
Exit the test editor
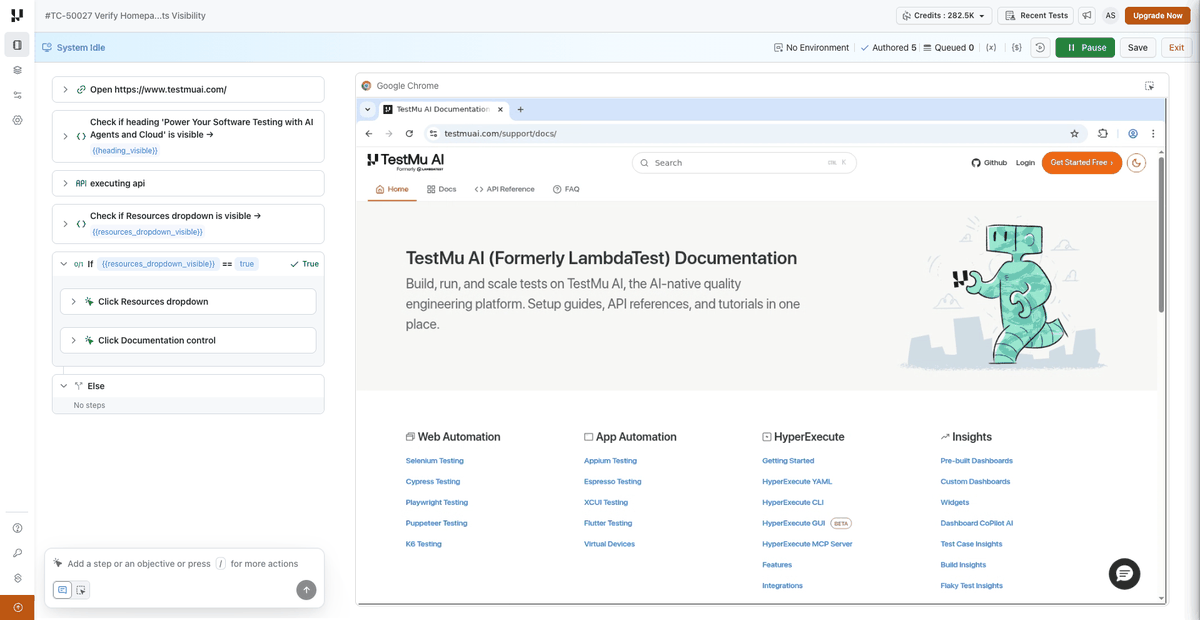(x=1176, y=47)
